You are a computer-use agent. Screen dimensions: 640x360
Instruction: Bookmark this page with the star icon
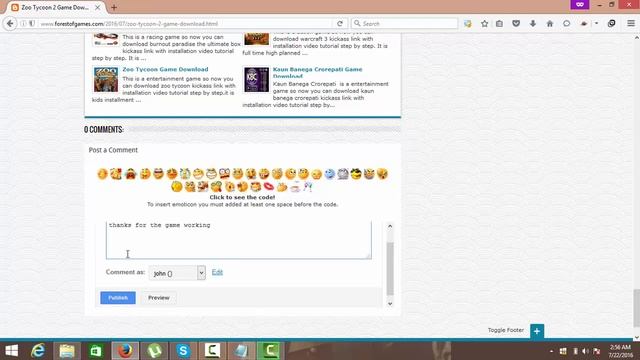click(x=484, y=24)
